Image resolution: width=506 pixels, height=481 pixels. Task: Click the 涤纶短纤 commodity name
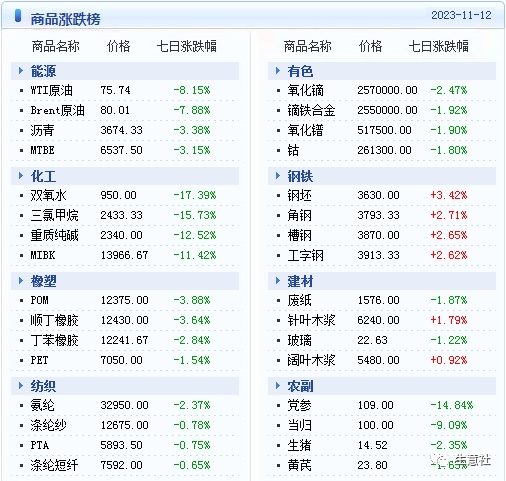coord(54,465)
